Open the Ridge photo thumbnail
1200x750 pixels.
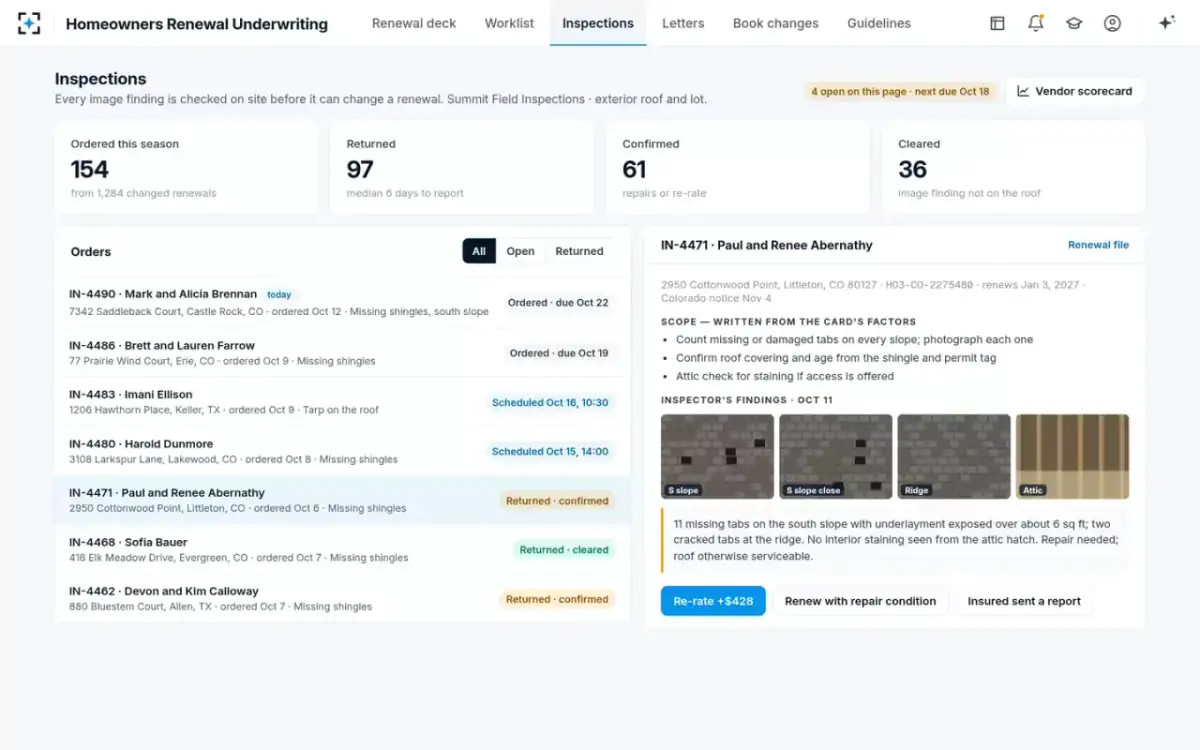(954, 456)
